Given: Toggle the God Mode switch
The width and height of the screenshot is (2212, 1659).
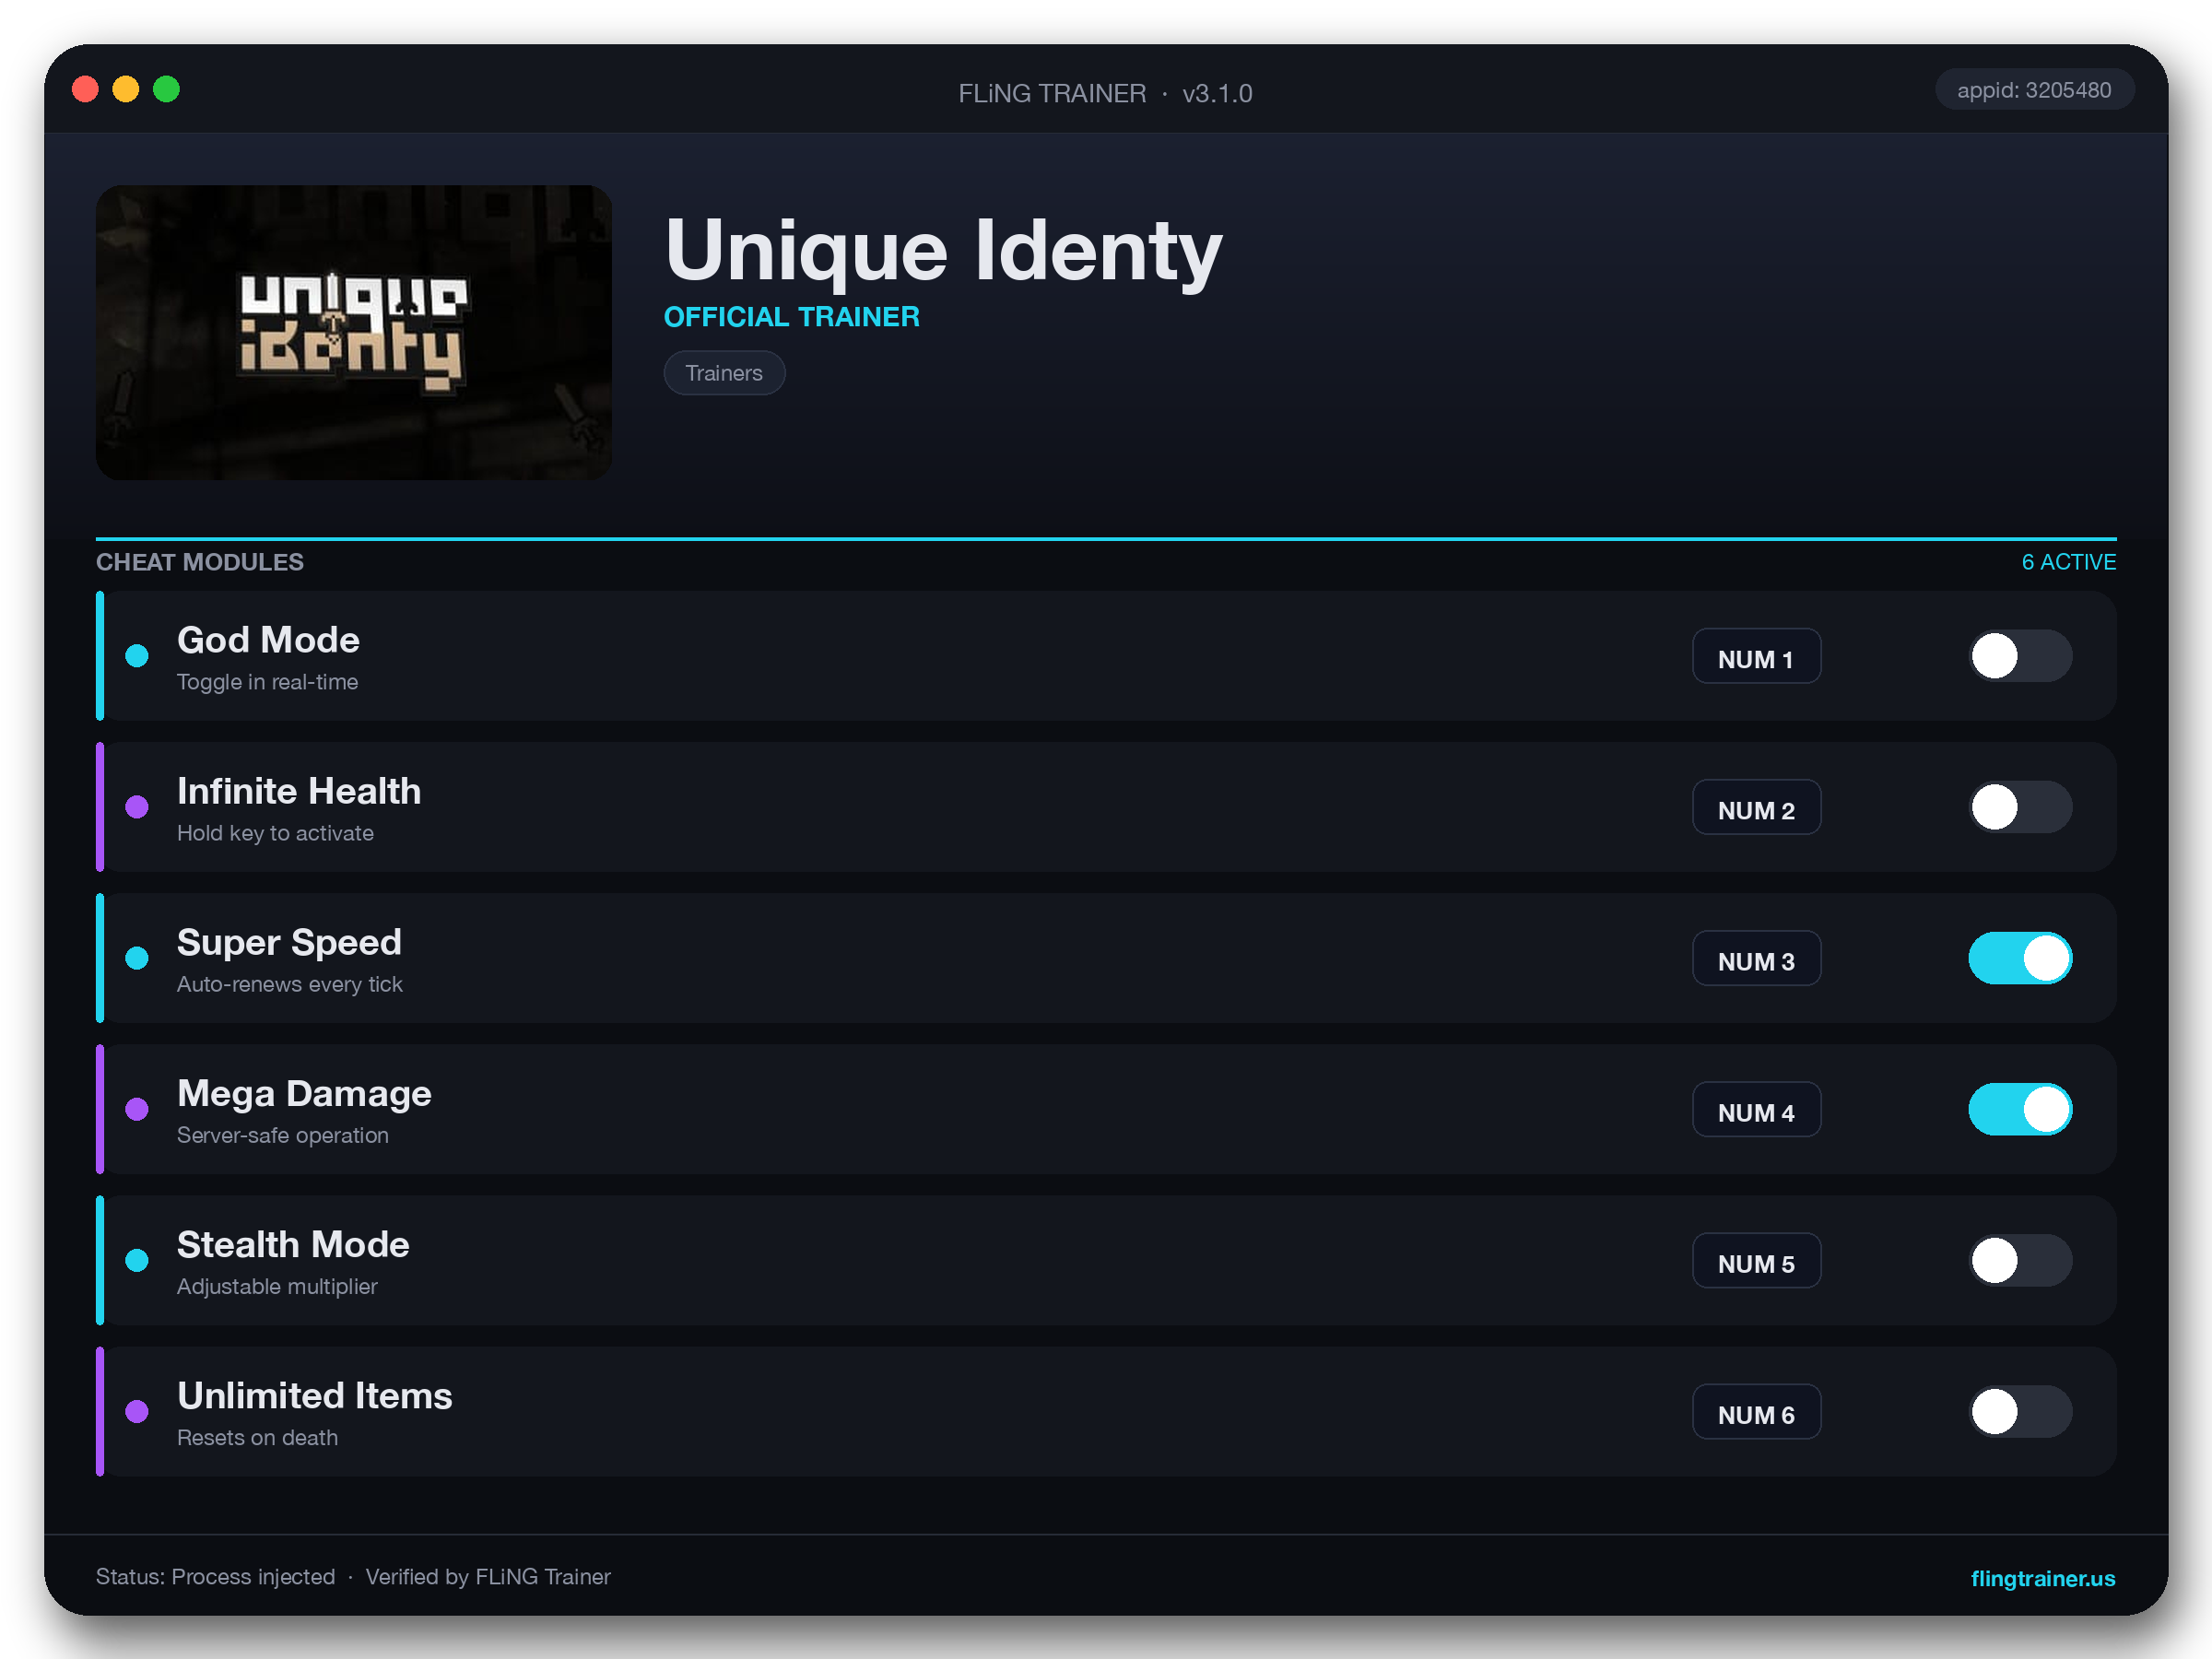Looking at the screenshot, I should [2020, 656].
